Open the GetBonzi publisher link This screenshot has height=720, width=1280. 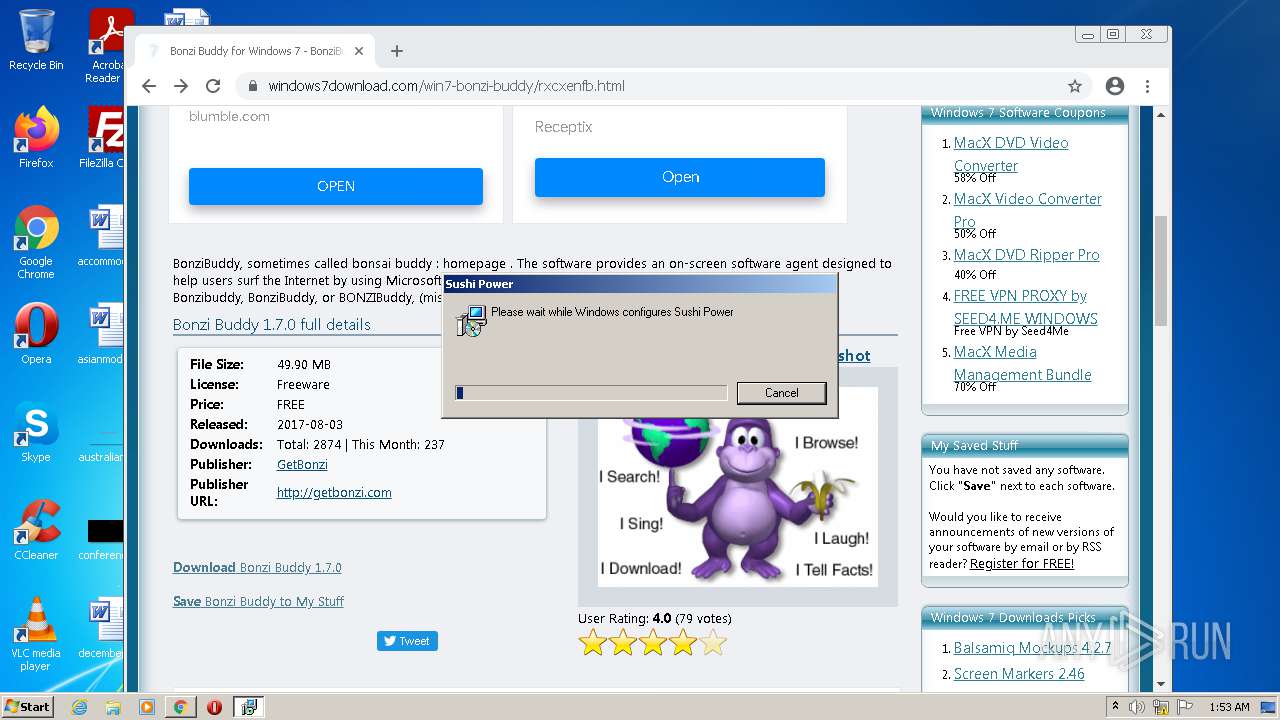point(302,464)
